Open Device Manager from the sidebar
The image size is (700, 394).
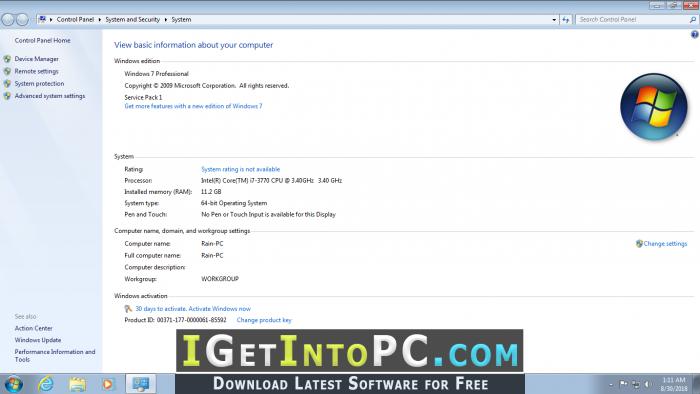(x=36, y=59)
